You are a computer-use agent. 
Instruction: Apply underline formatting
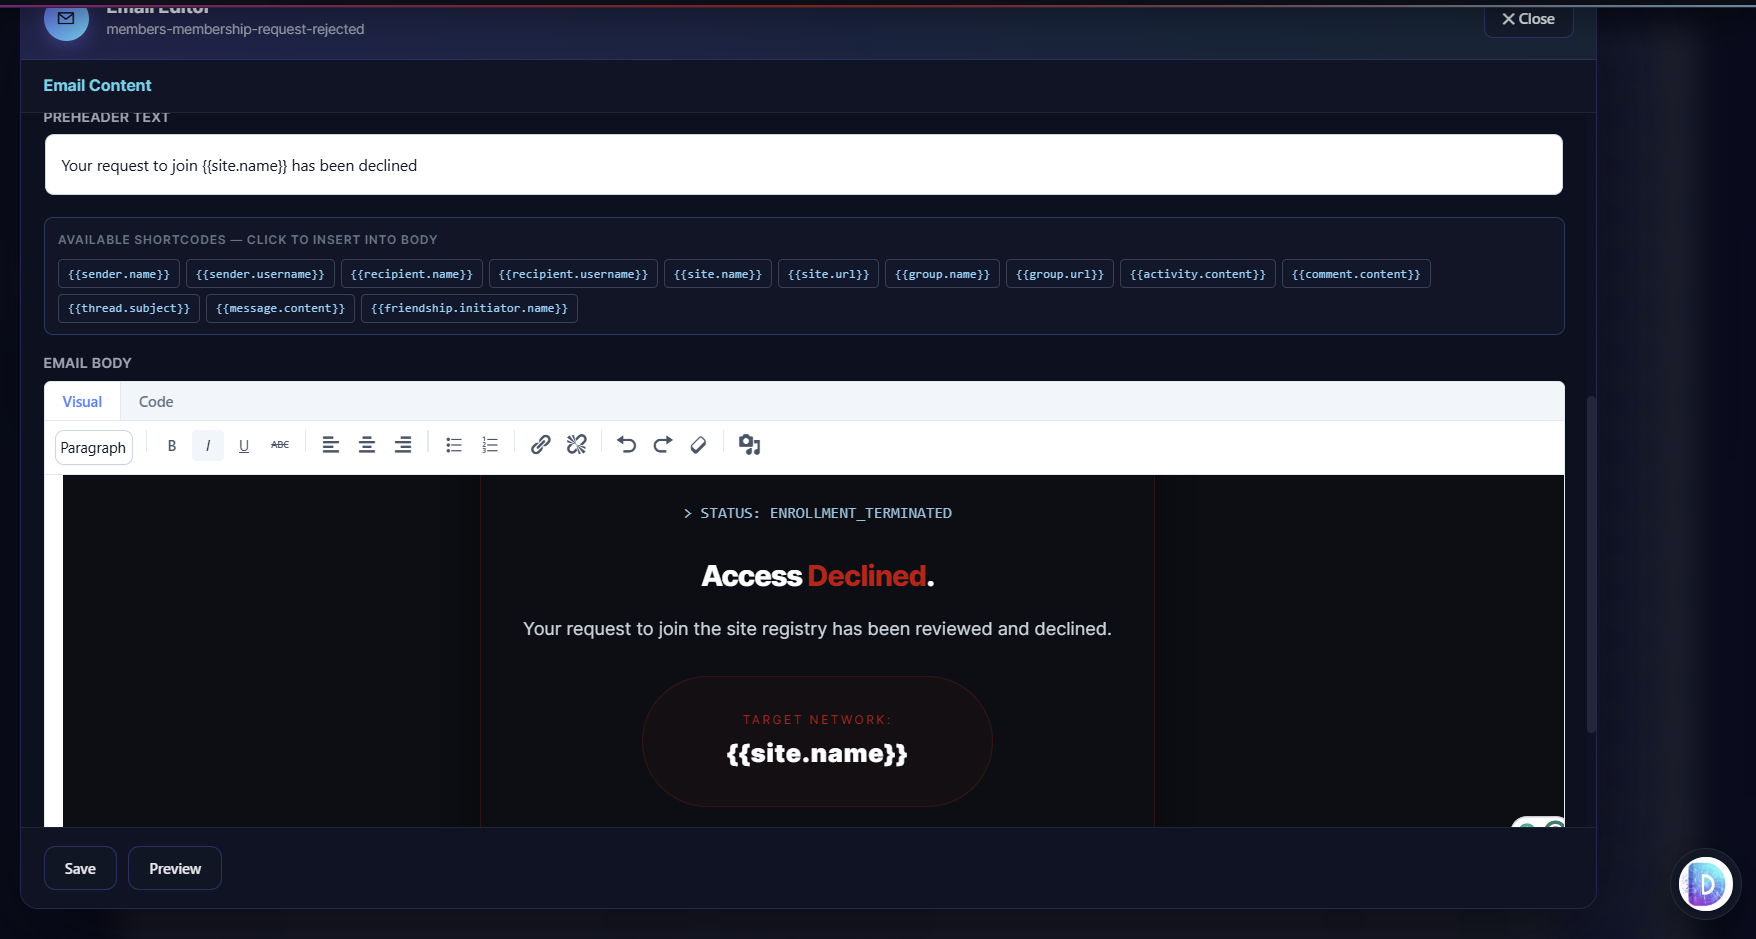click(x=244, y=446)
